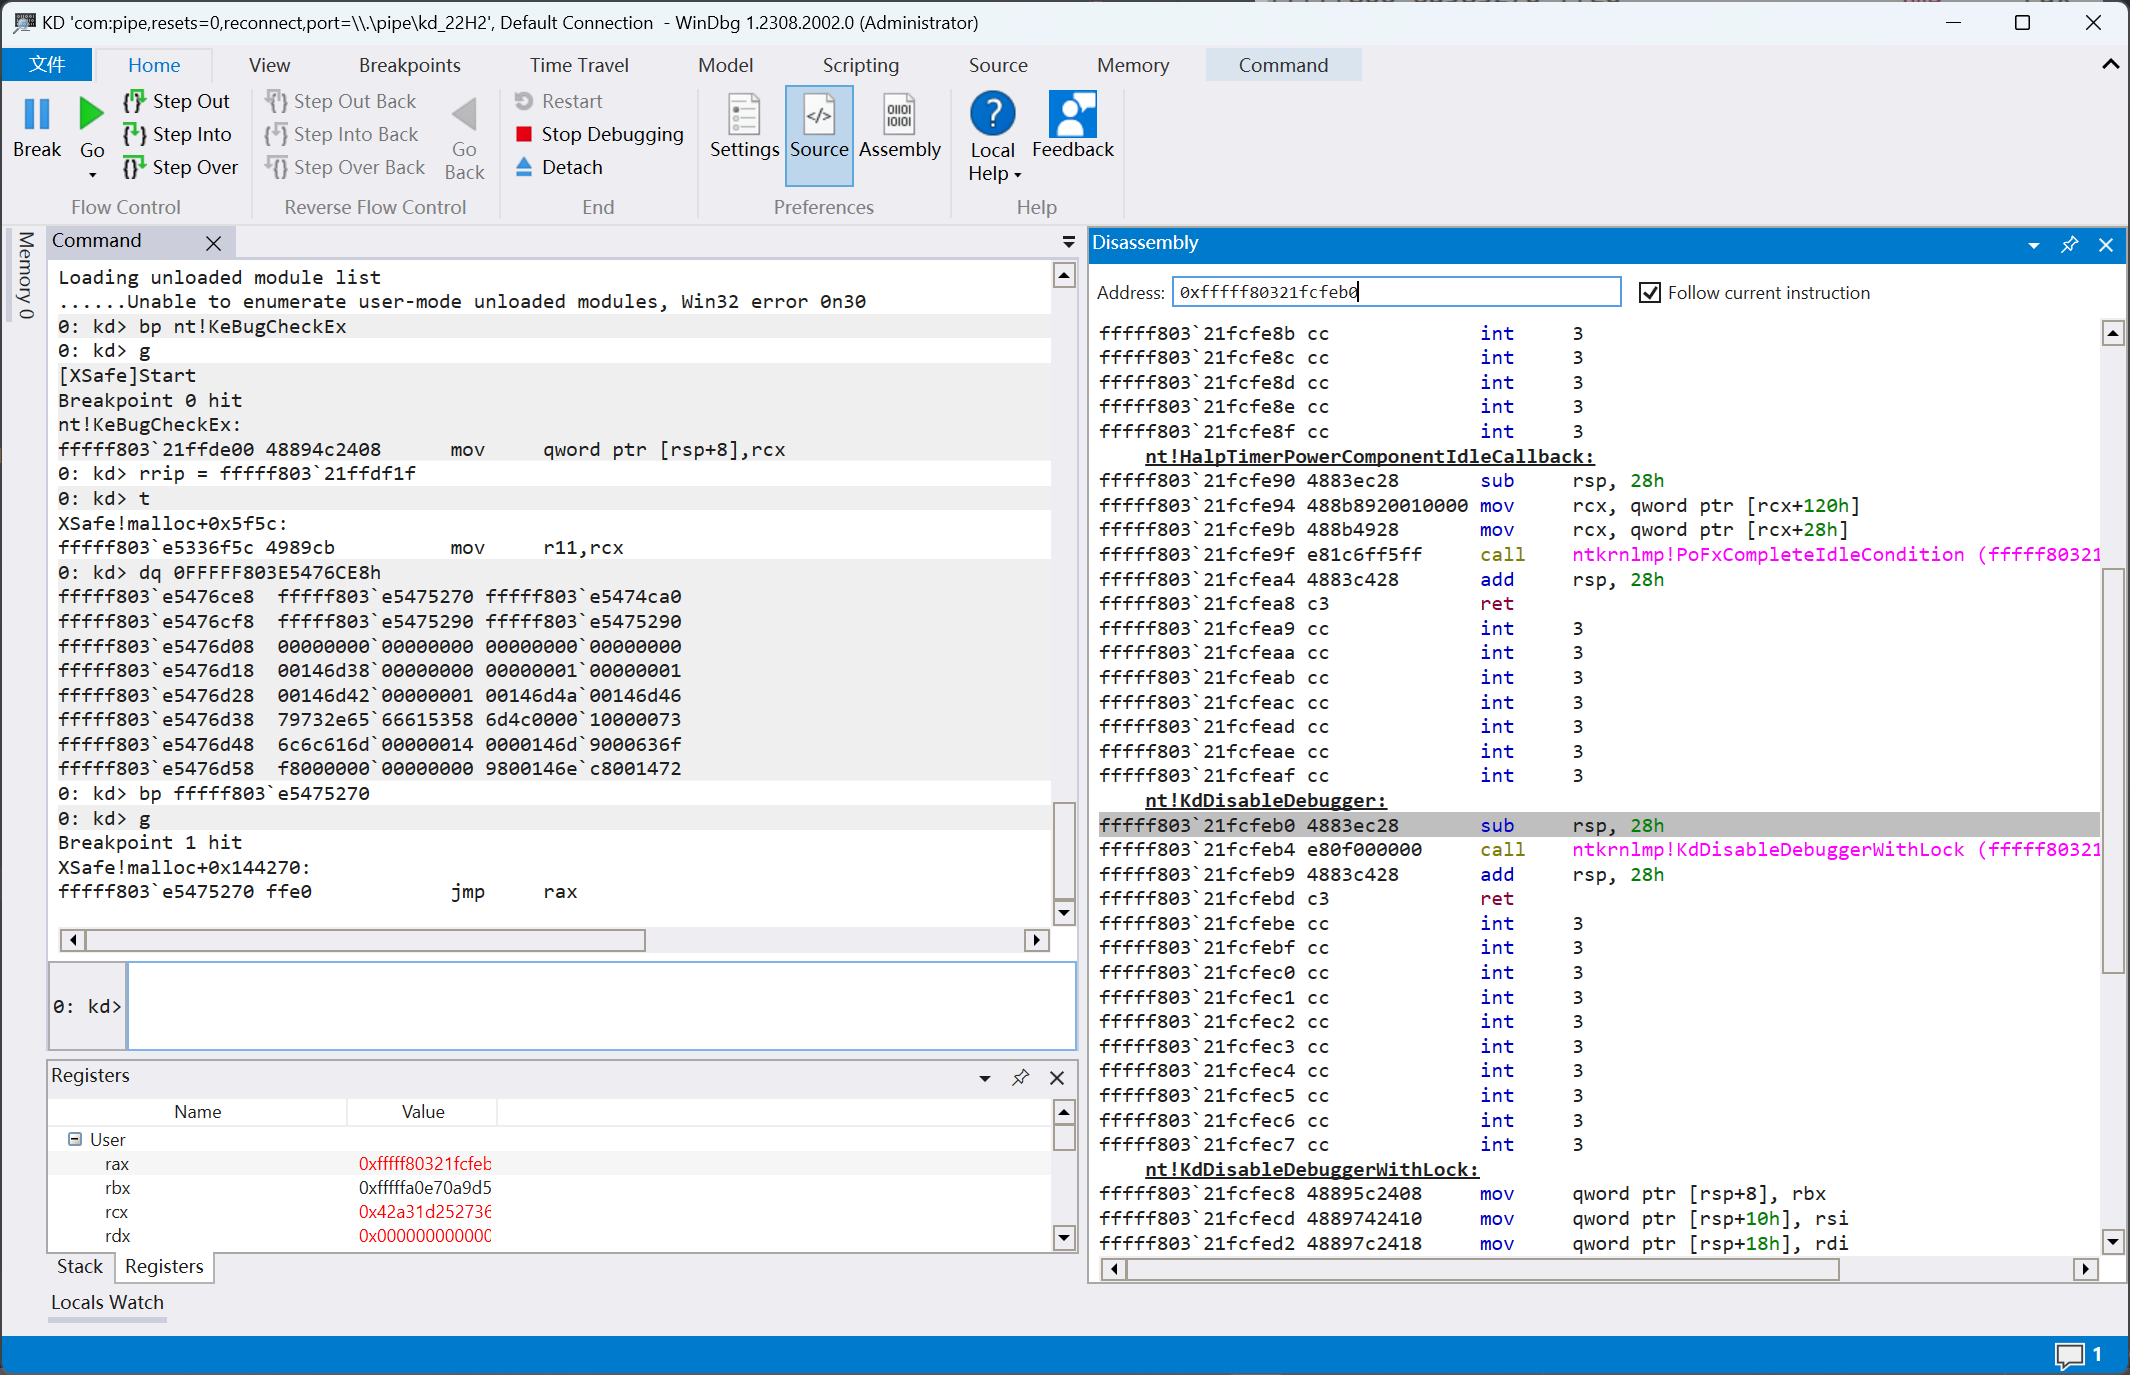Image resolution: width=2130 pixels, height=1375 pixels.
Task: Switch to the Source ribbon tab
Action: click(x=998, y=65)
